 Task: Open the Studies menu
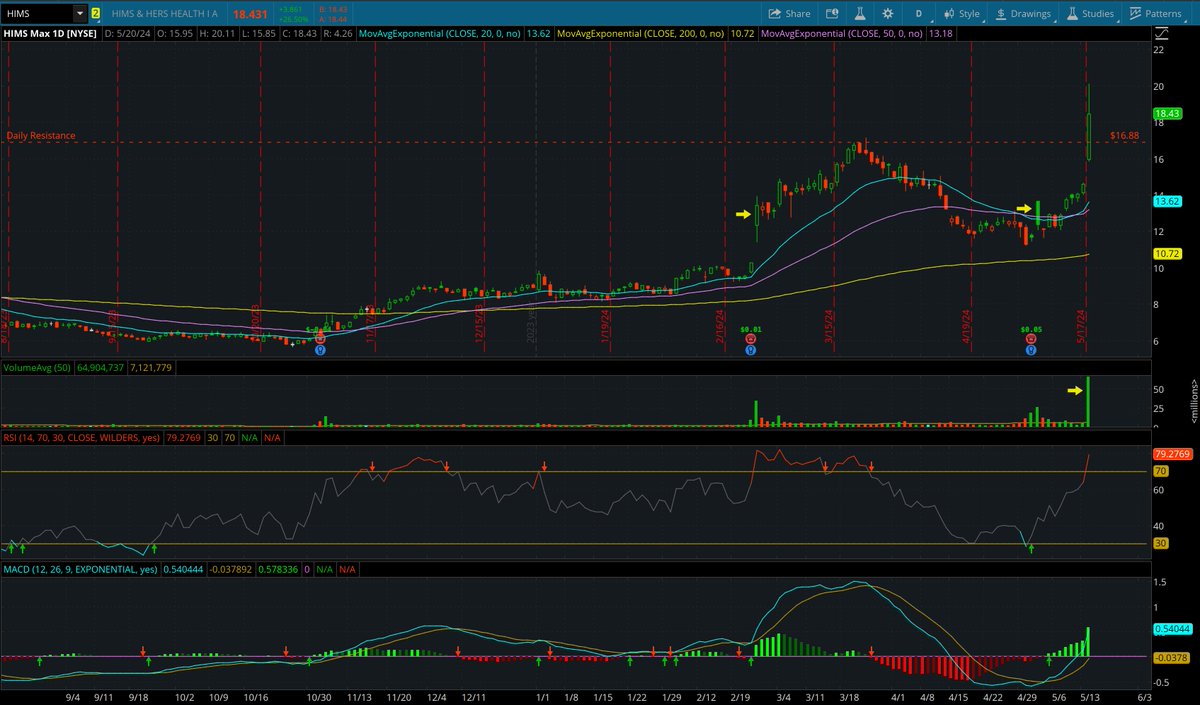pyautogui.click(x=1089, y=14)
